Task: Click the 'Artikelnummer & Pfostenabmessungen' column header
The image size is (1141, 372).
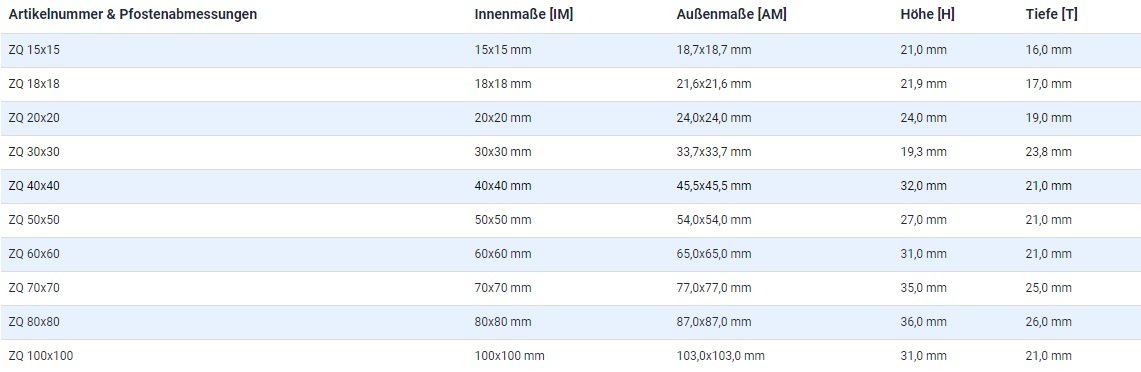Action: point(132,15)
